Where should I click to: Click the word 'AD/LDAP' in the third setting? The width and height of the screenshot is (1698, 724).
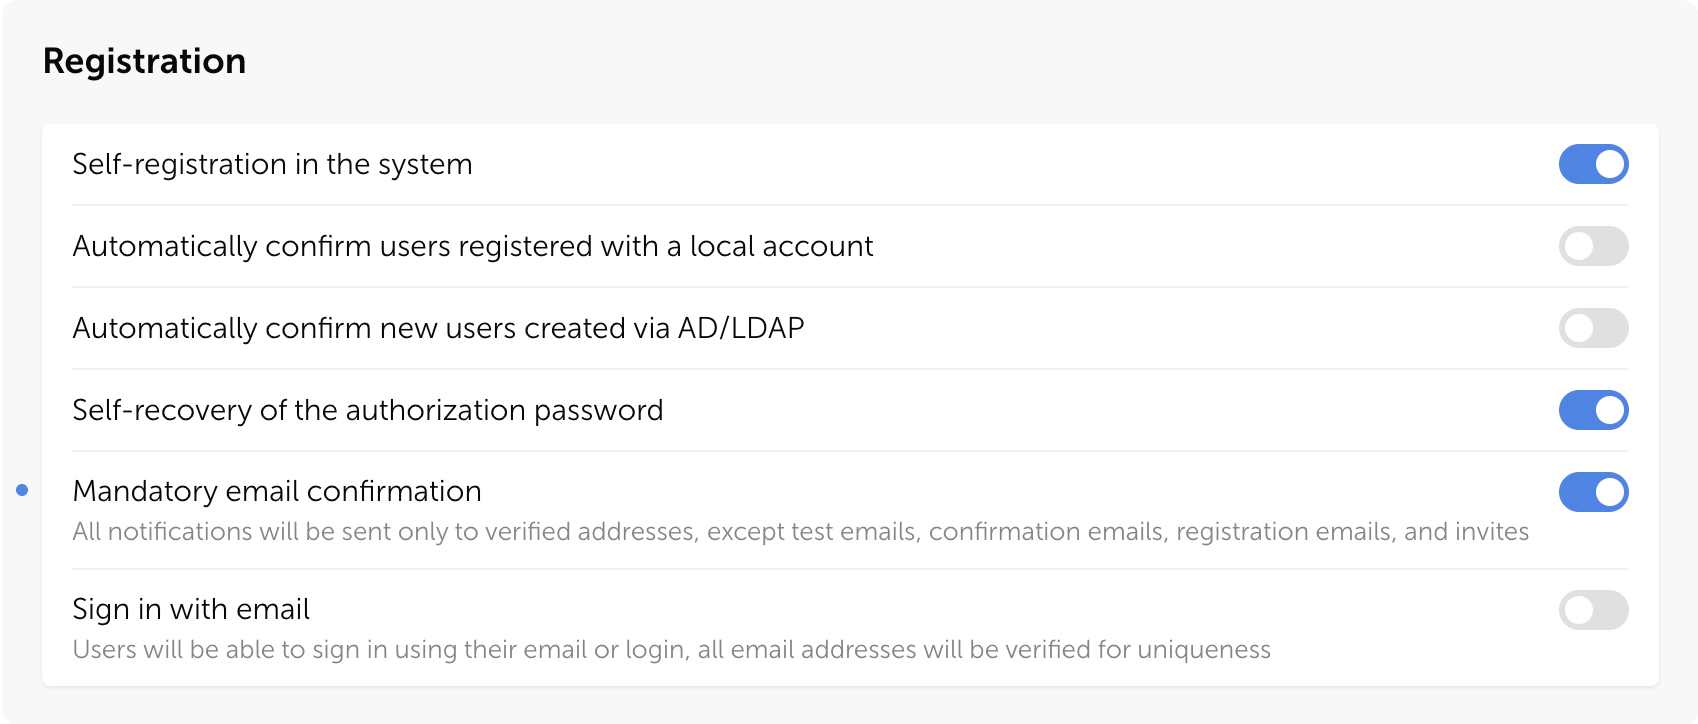tap(741, 328)
